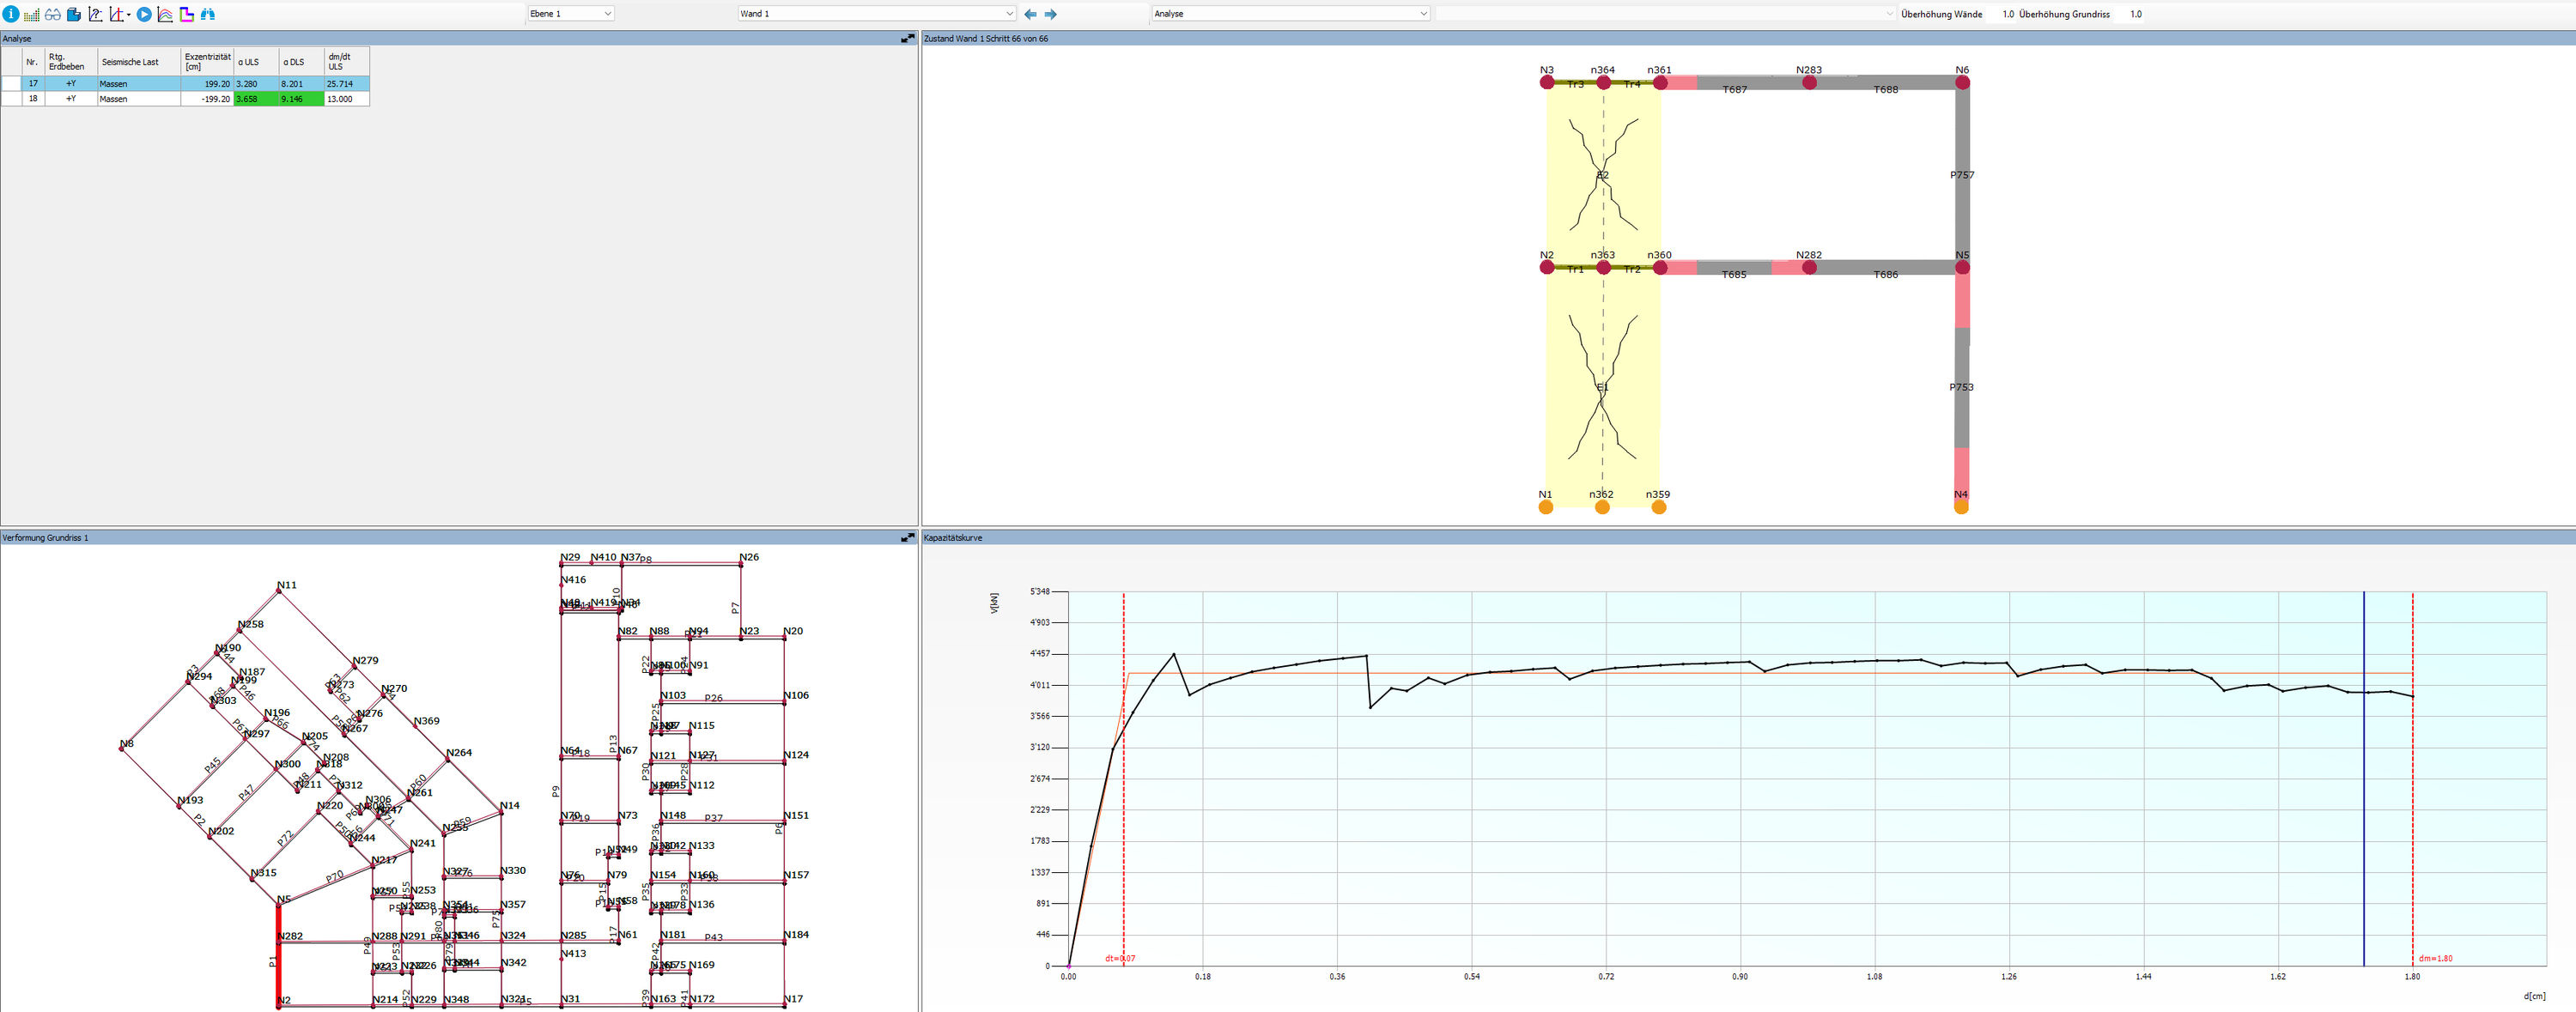Select analysis row number 18

(33, 99)
